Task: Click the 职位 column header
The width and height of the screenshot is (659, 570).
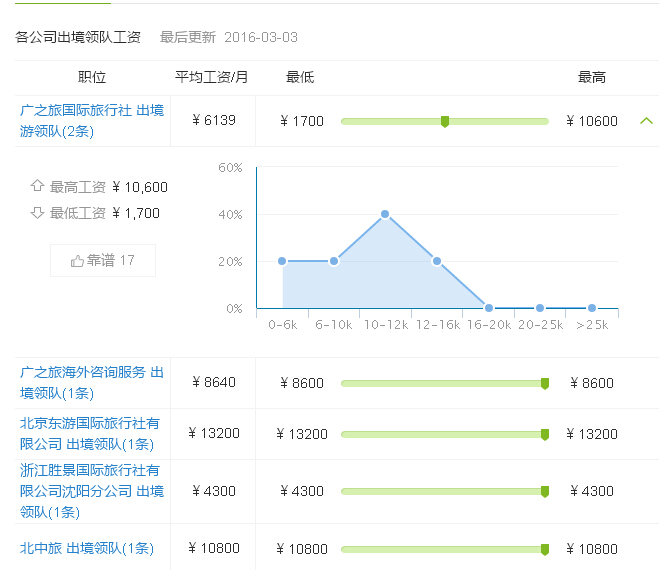Action: tap(92, 77)
